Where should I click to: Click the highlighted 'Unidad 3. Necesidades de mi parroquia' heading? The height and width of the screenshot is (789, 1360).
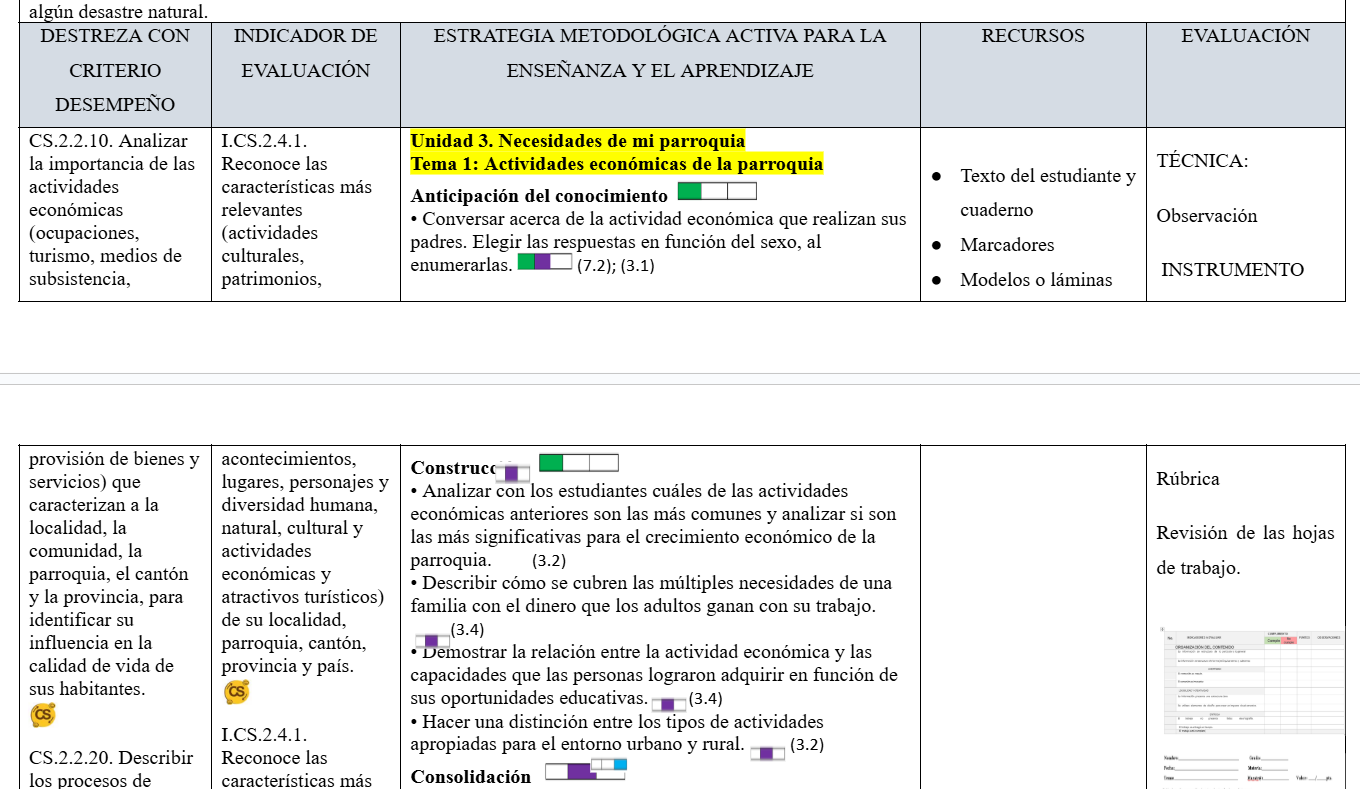[578, 141]
